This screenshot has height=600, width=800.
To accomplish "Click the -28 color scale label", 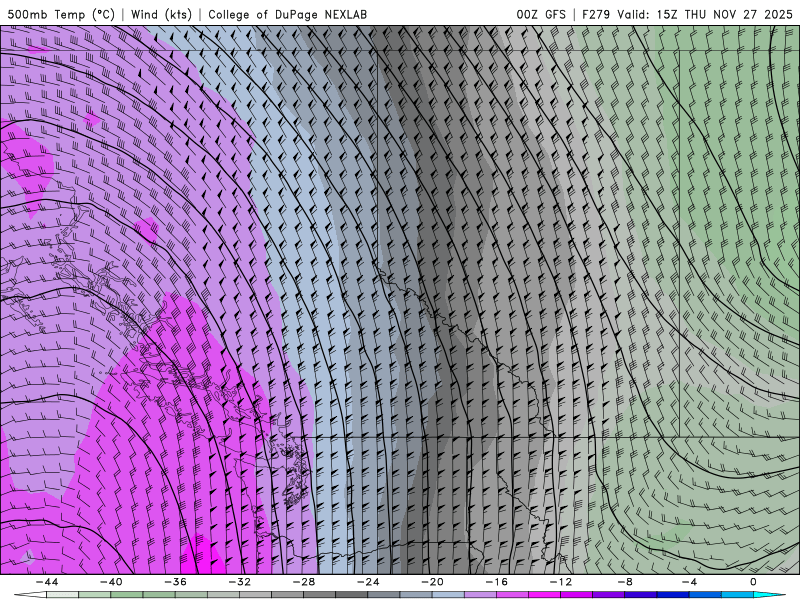I will [304, 582].
